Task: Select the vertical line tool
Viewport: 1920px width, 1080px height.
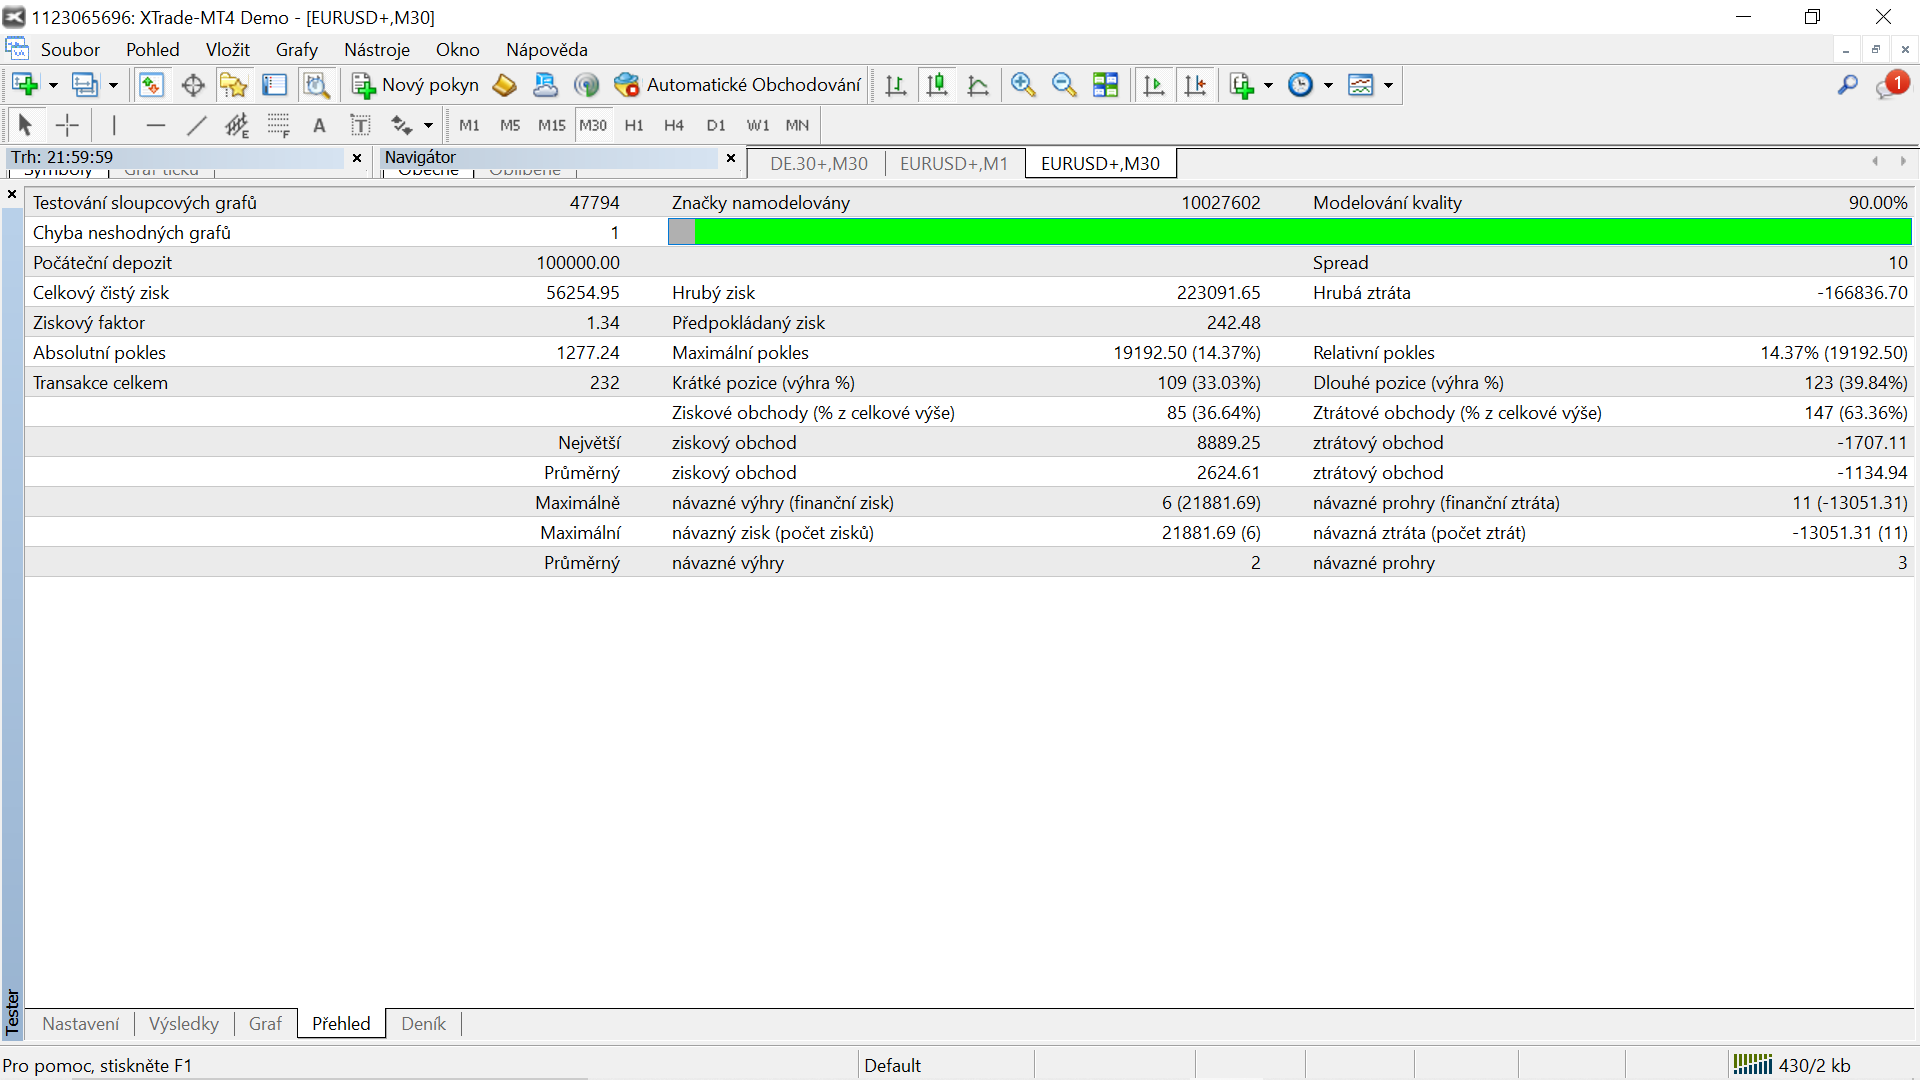Action: tap(114, 125)
